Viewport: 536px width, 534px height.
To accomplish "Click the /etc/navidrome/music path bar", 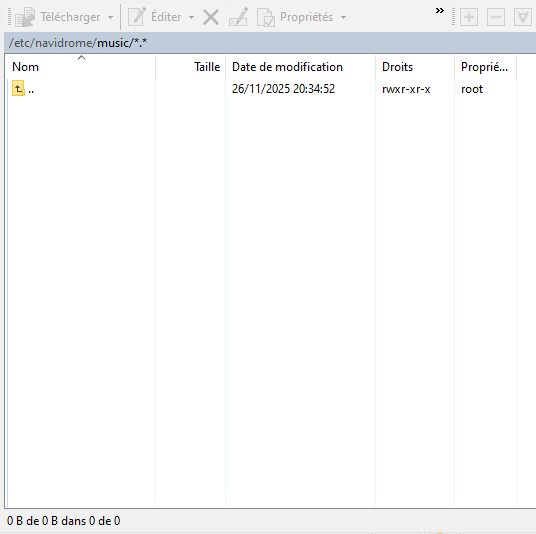I will coord(270,43).
